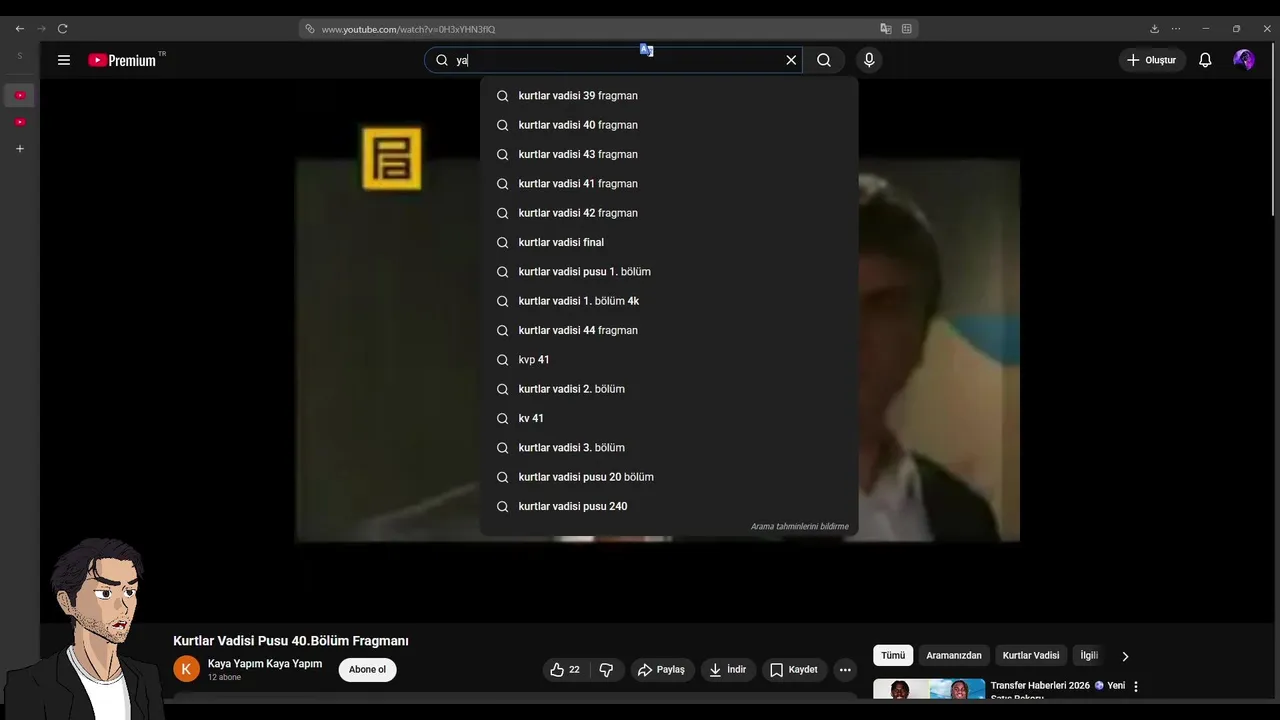Open Transfer Haberleri 2026 video thumbnail

[x=929, y=689]
